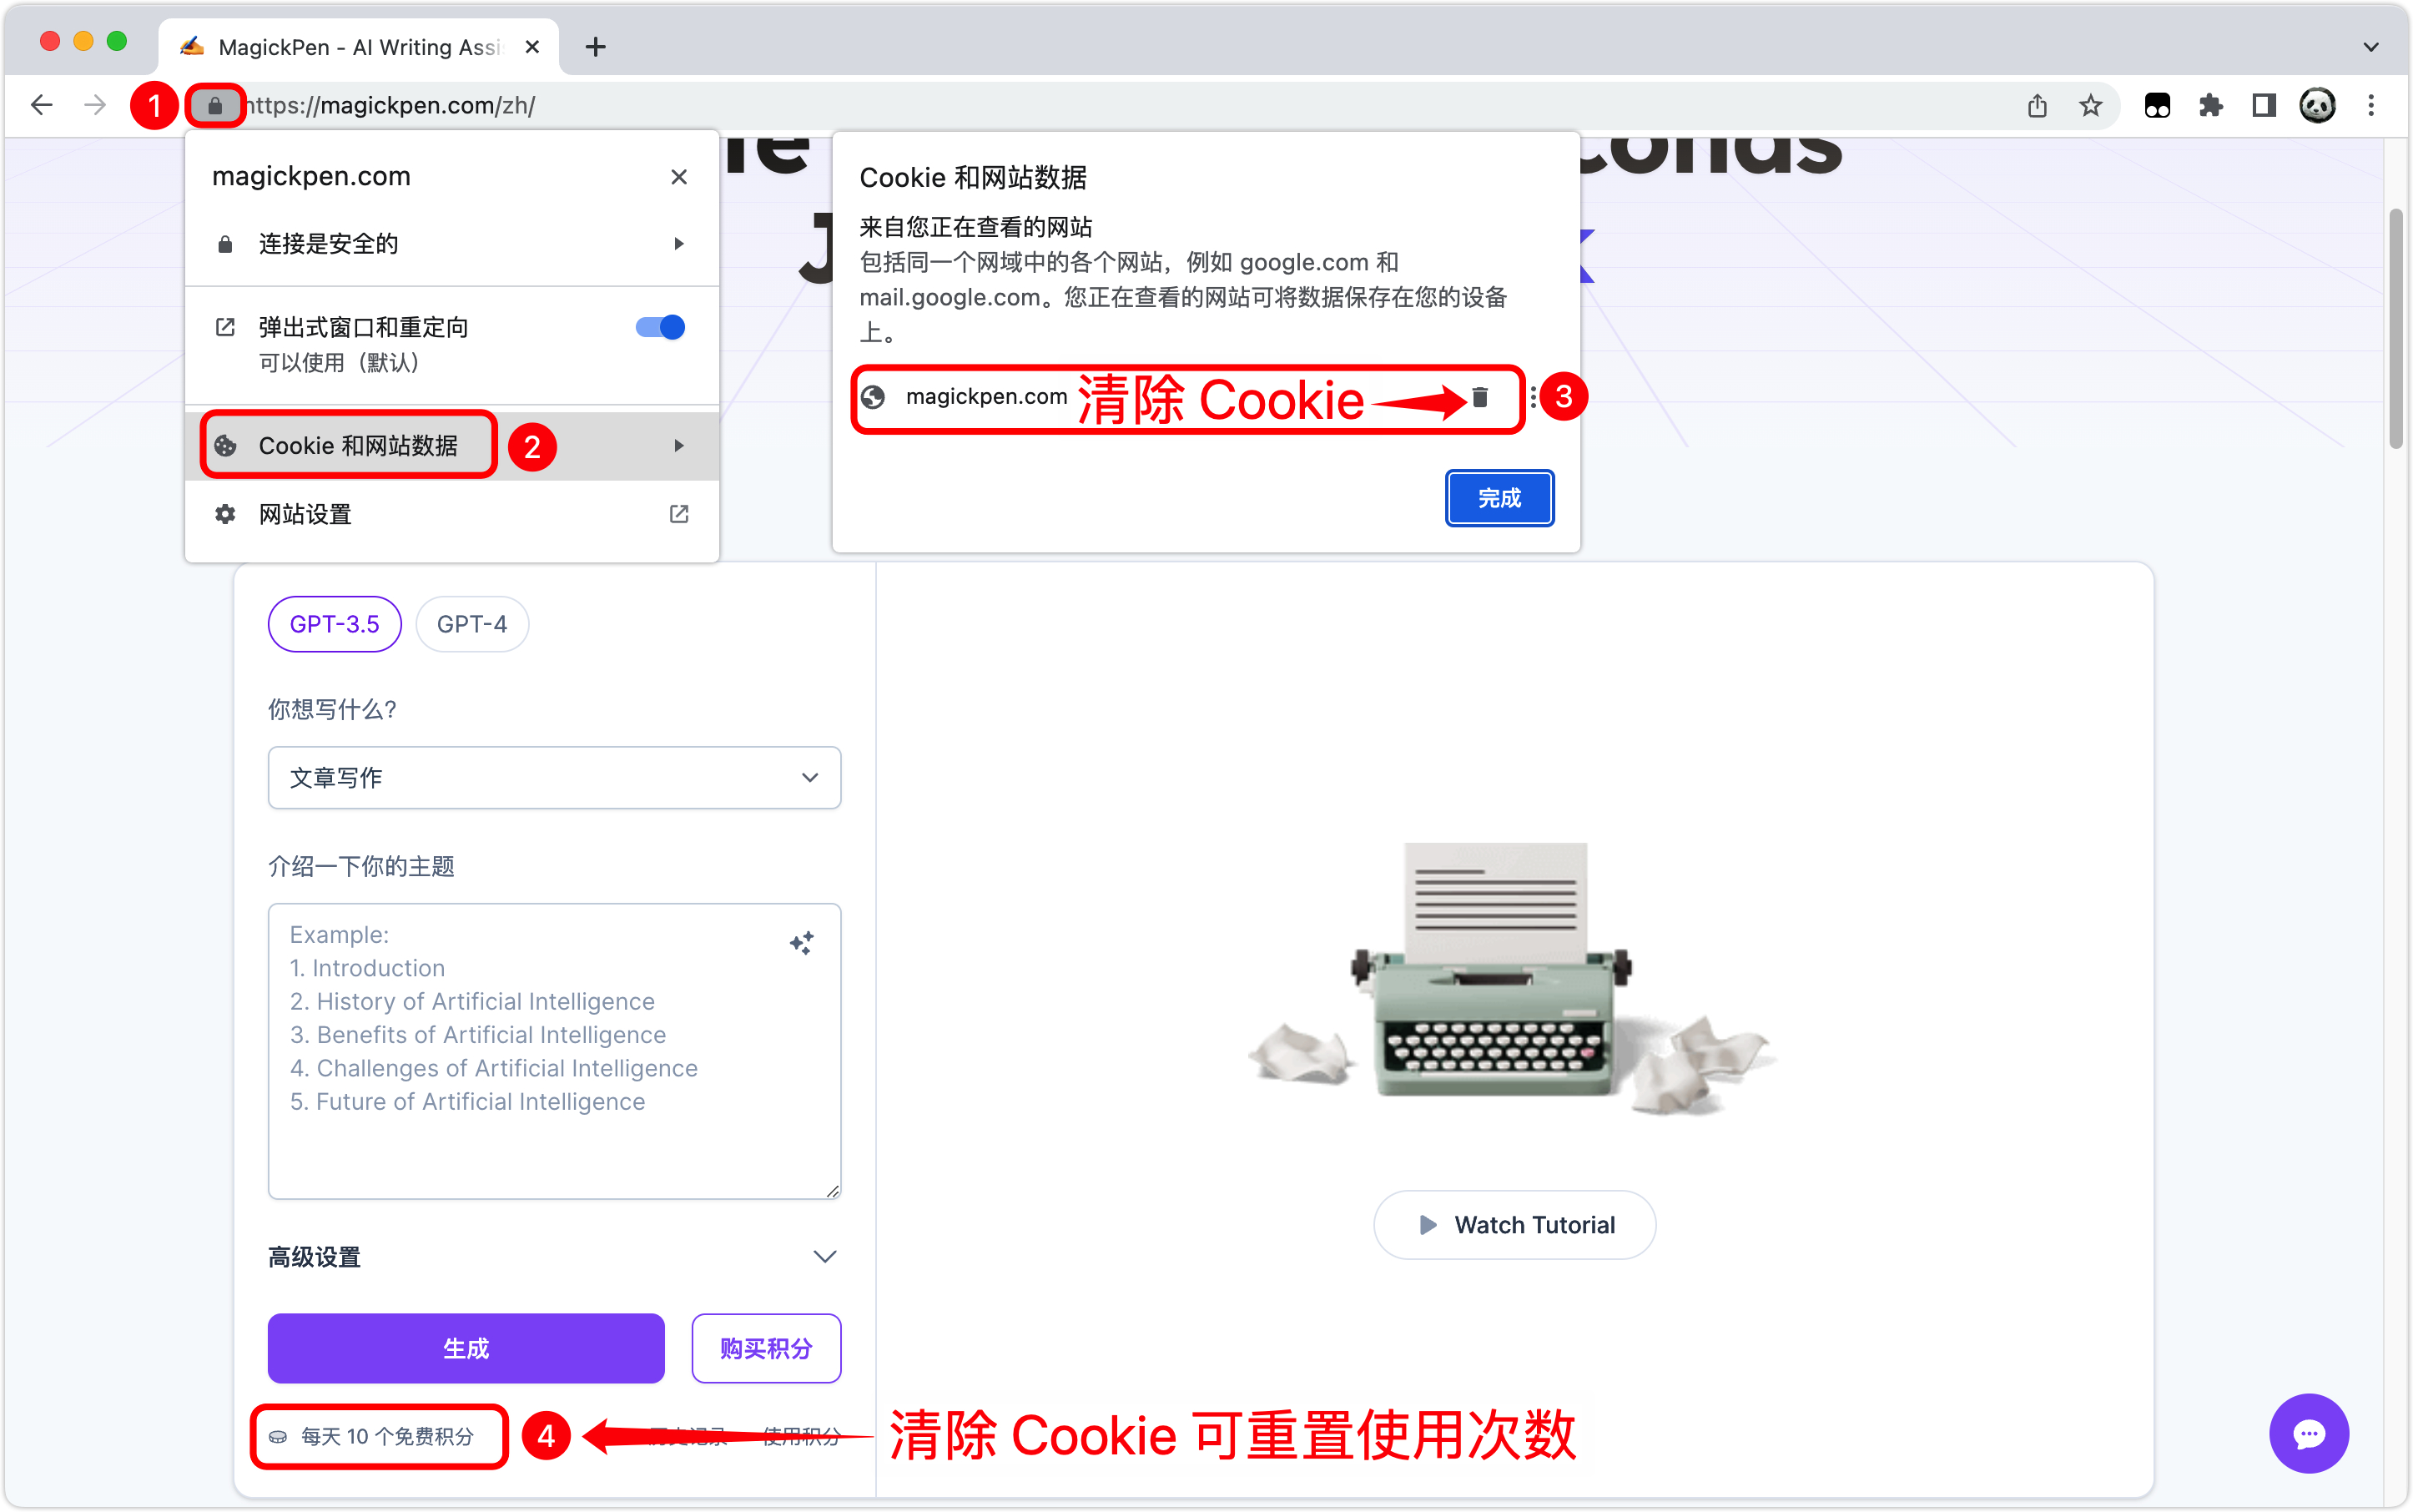Open the Chrome three-dot menu
This screenshot has height=1512, width=2413.
point(2371,105)
